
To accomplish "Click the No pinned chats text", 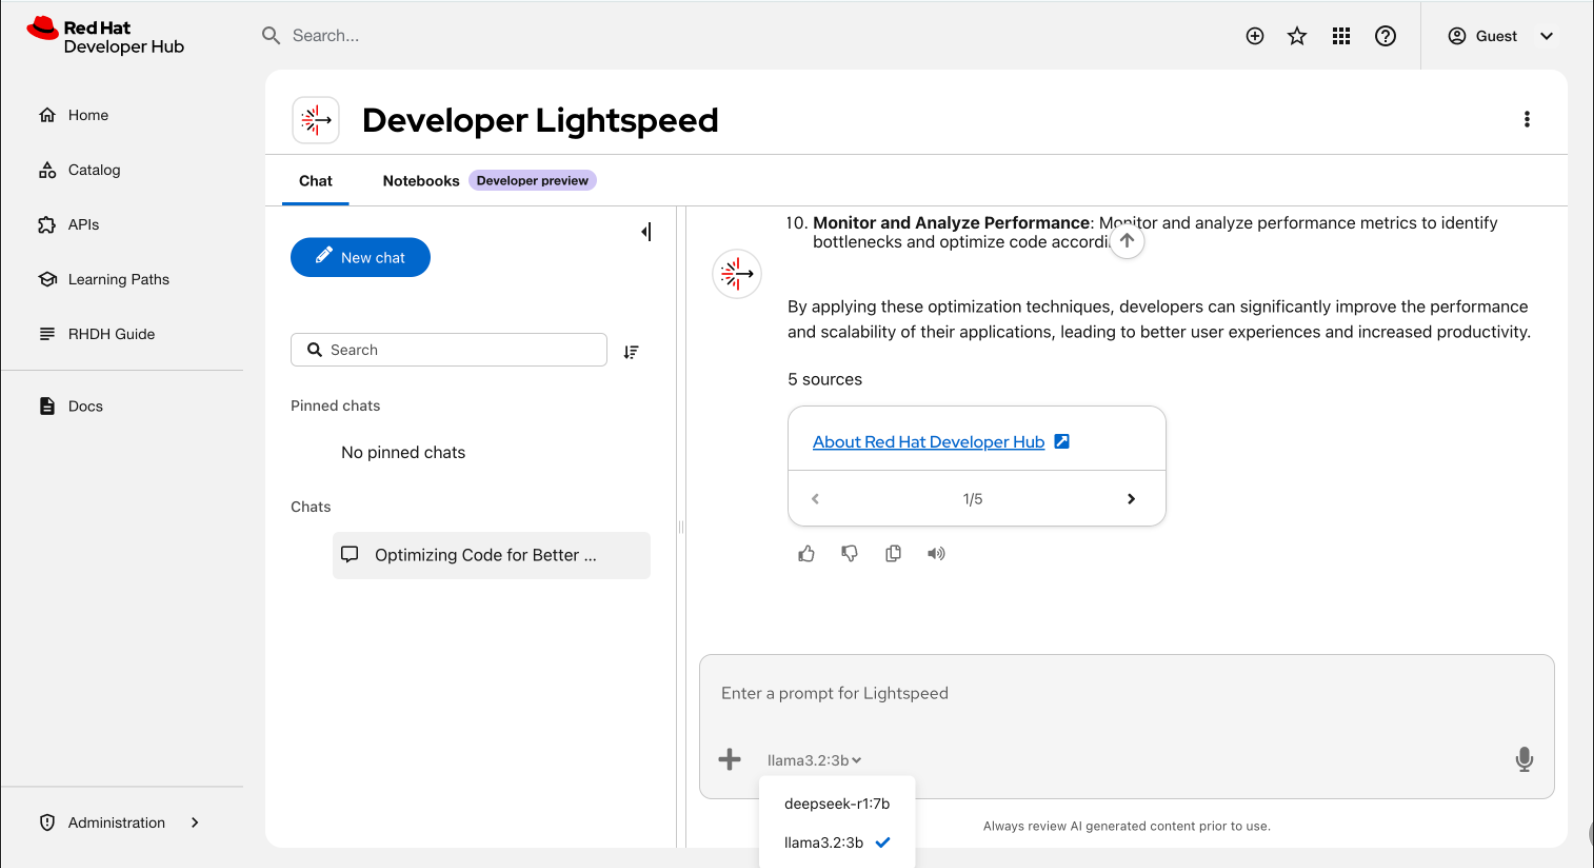I will (x=403, y=453).
